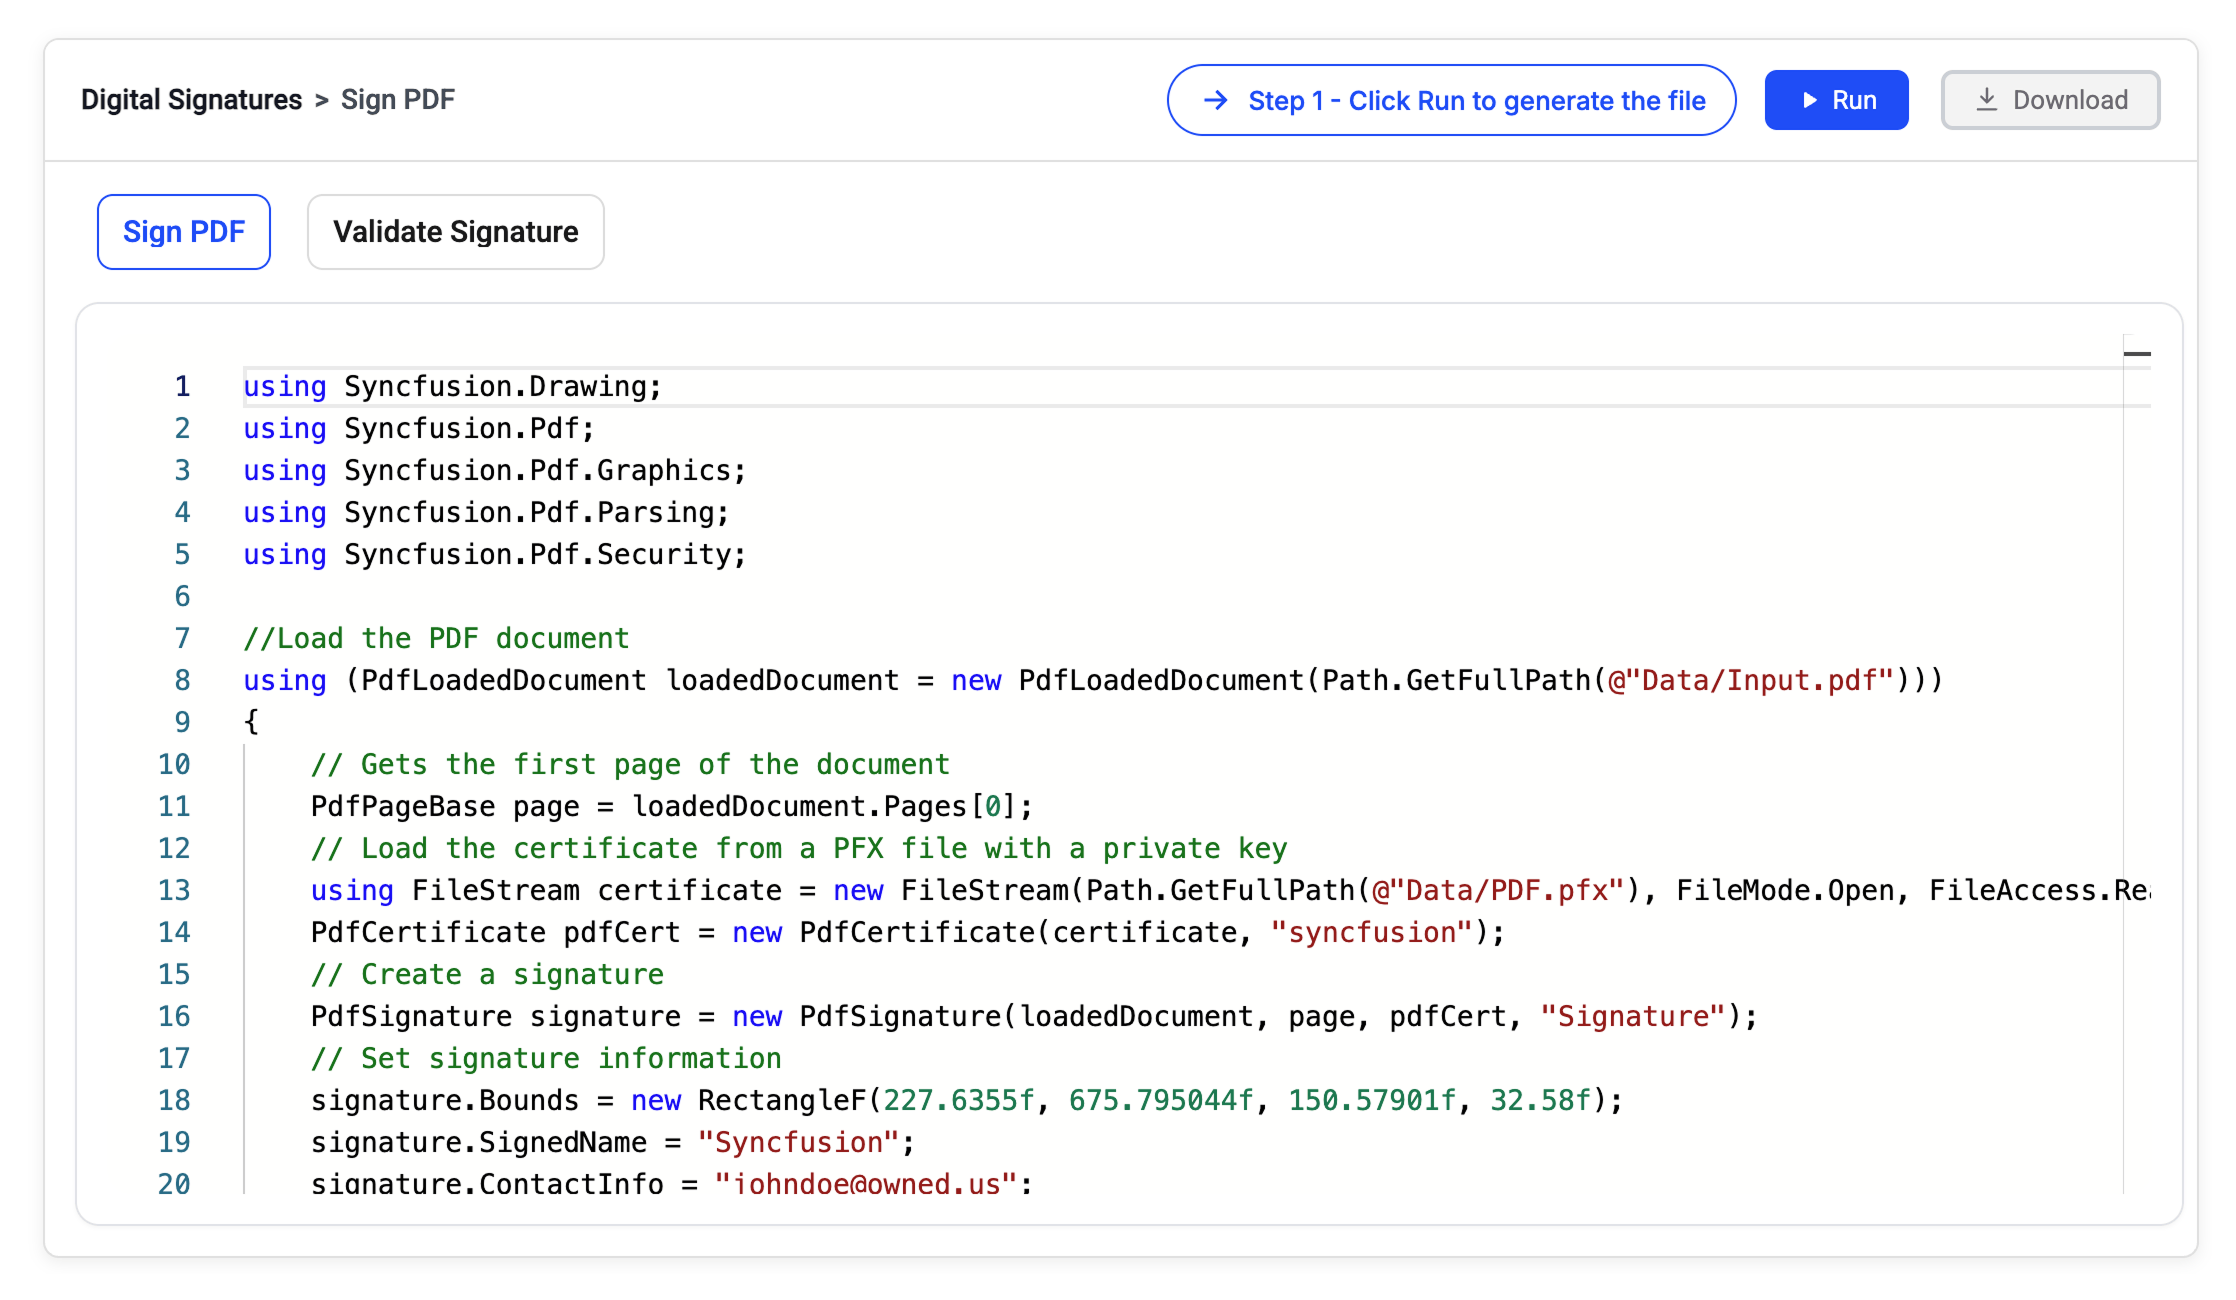Click line number 13 in gutter
2236x1300 pixels.
point(174,890)
